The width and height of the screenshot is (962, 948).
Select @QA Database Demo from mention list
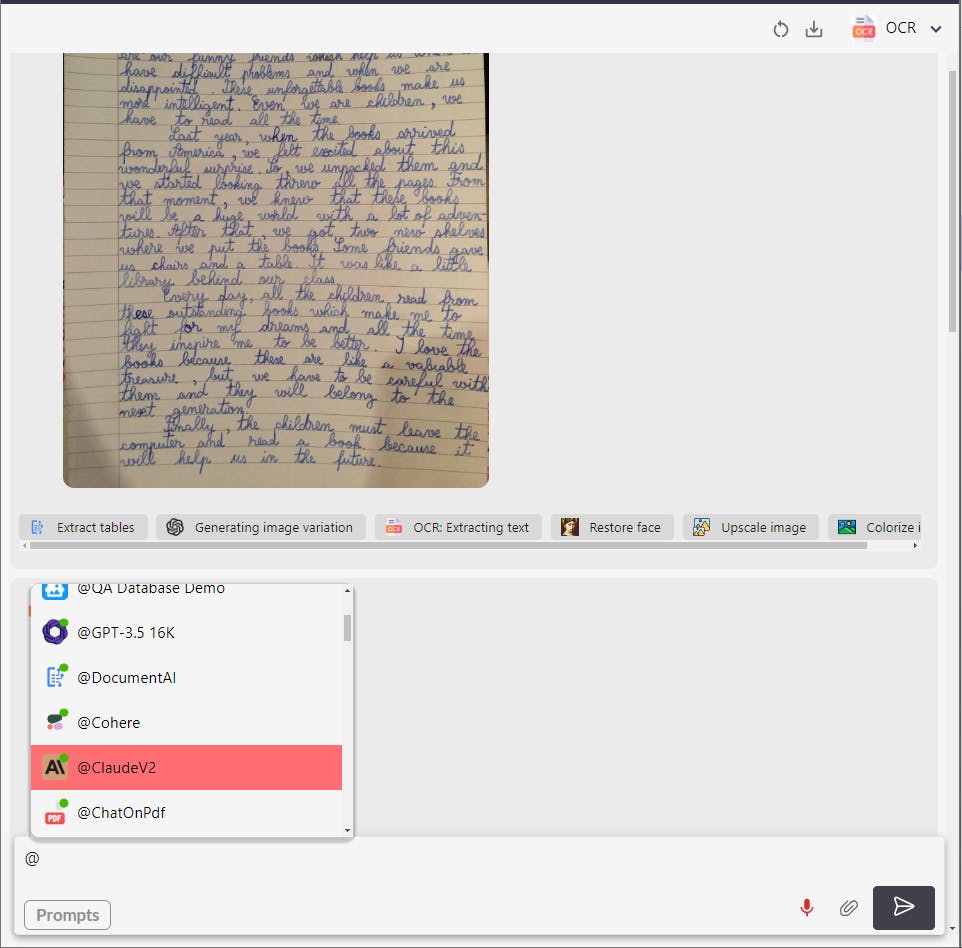click(187, 590)
